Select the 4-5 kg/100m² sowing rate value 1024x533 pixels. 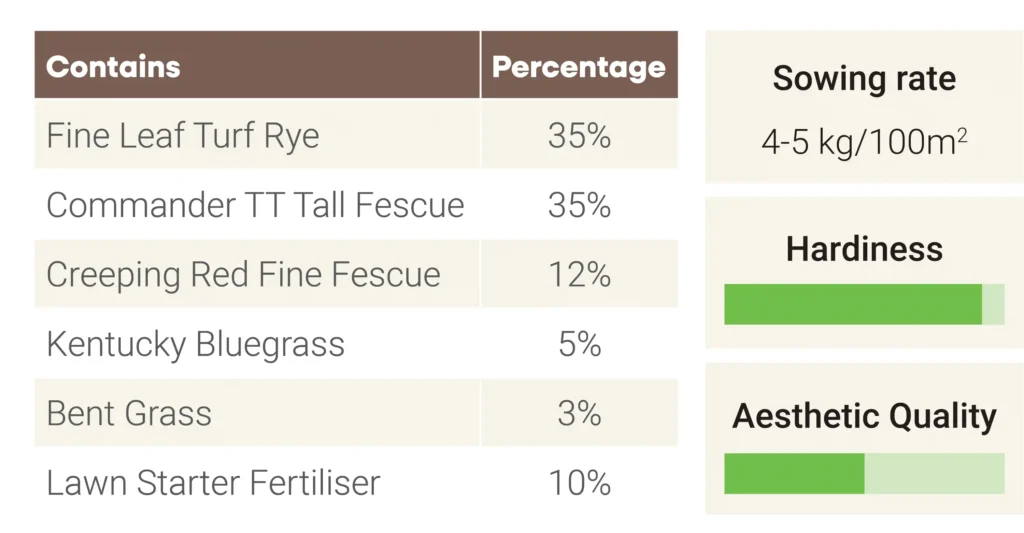tap(864, 142)
